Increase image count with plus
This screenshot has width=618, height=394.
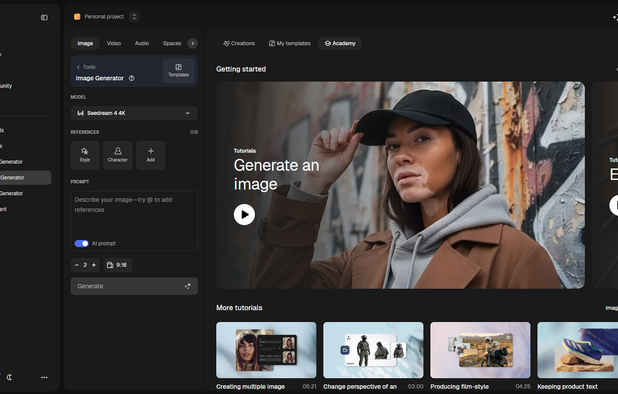(x=93, y=265)
